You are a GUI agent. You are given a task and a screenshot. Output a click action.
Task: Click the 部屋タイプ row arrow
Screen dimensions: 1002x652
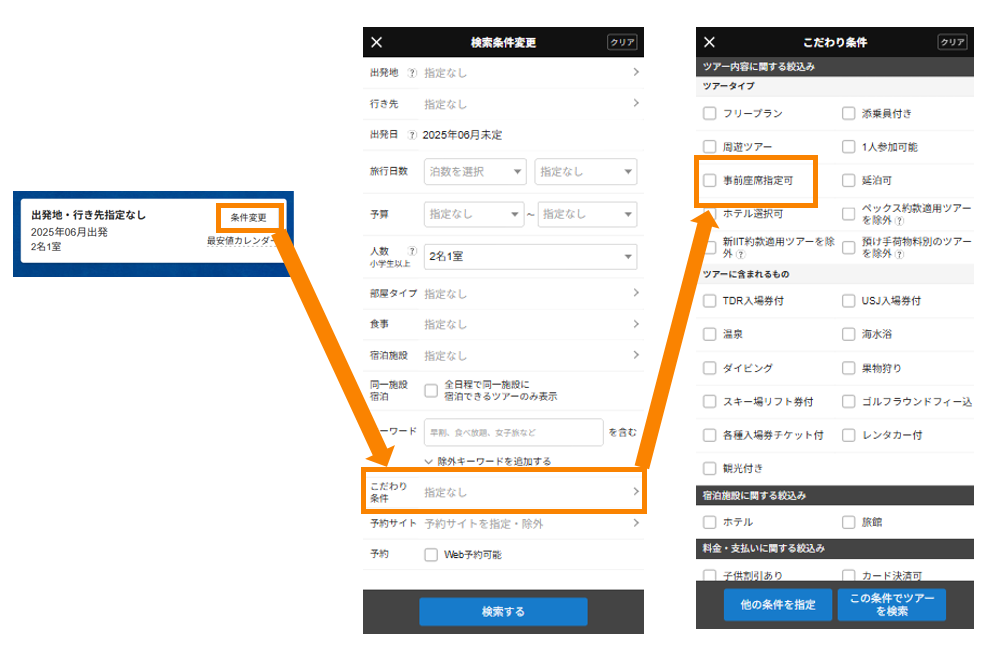pyautogui.click(x=635, y=293)
